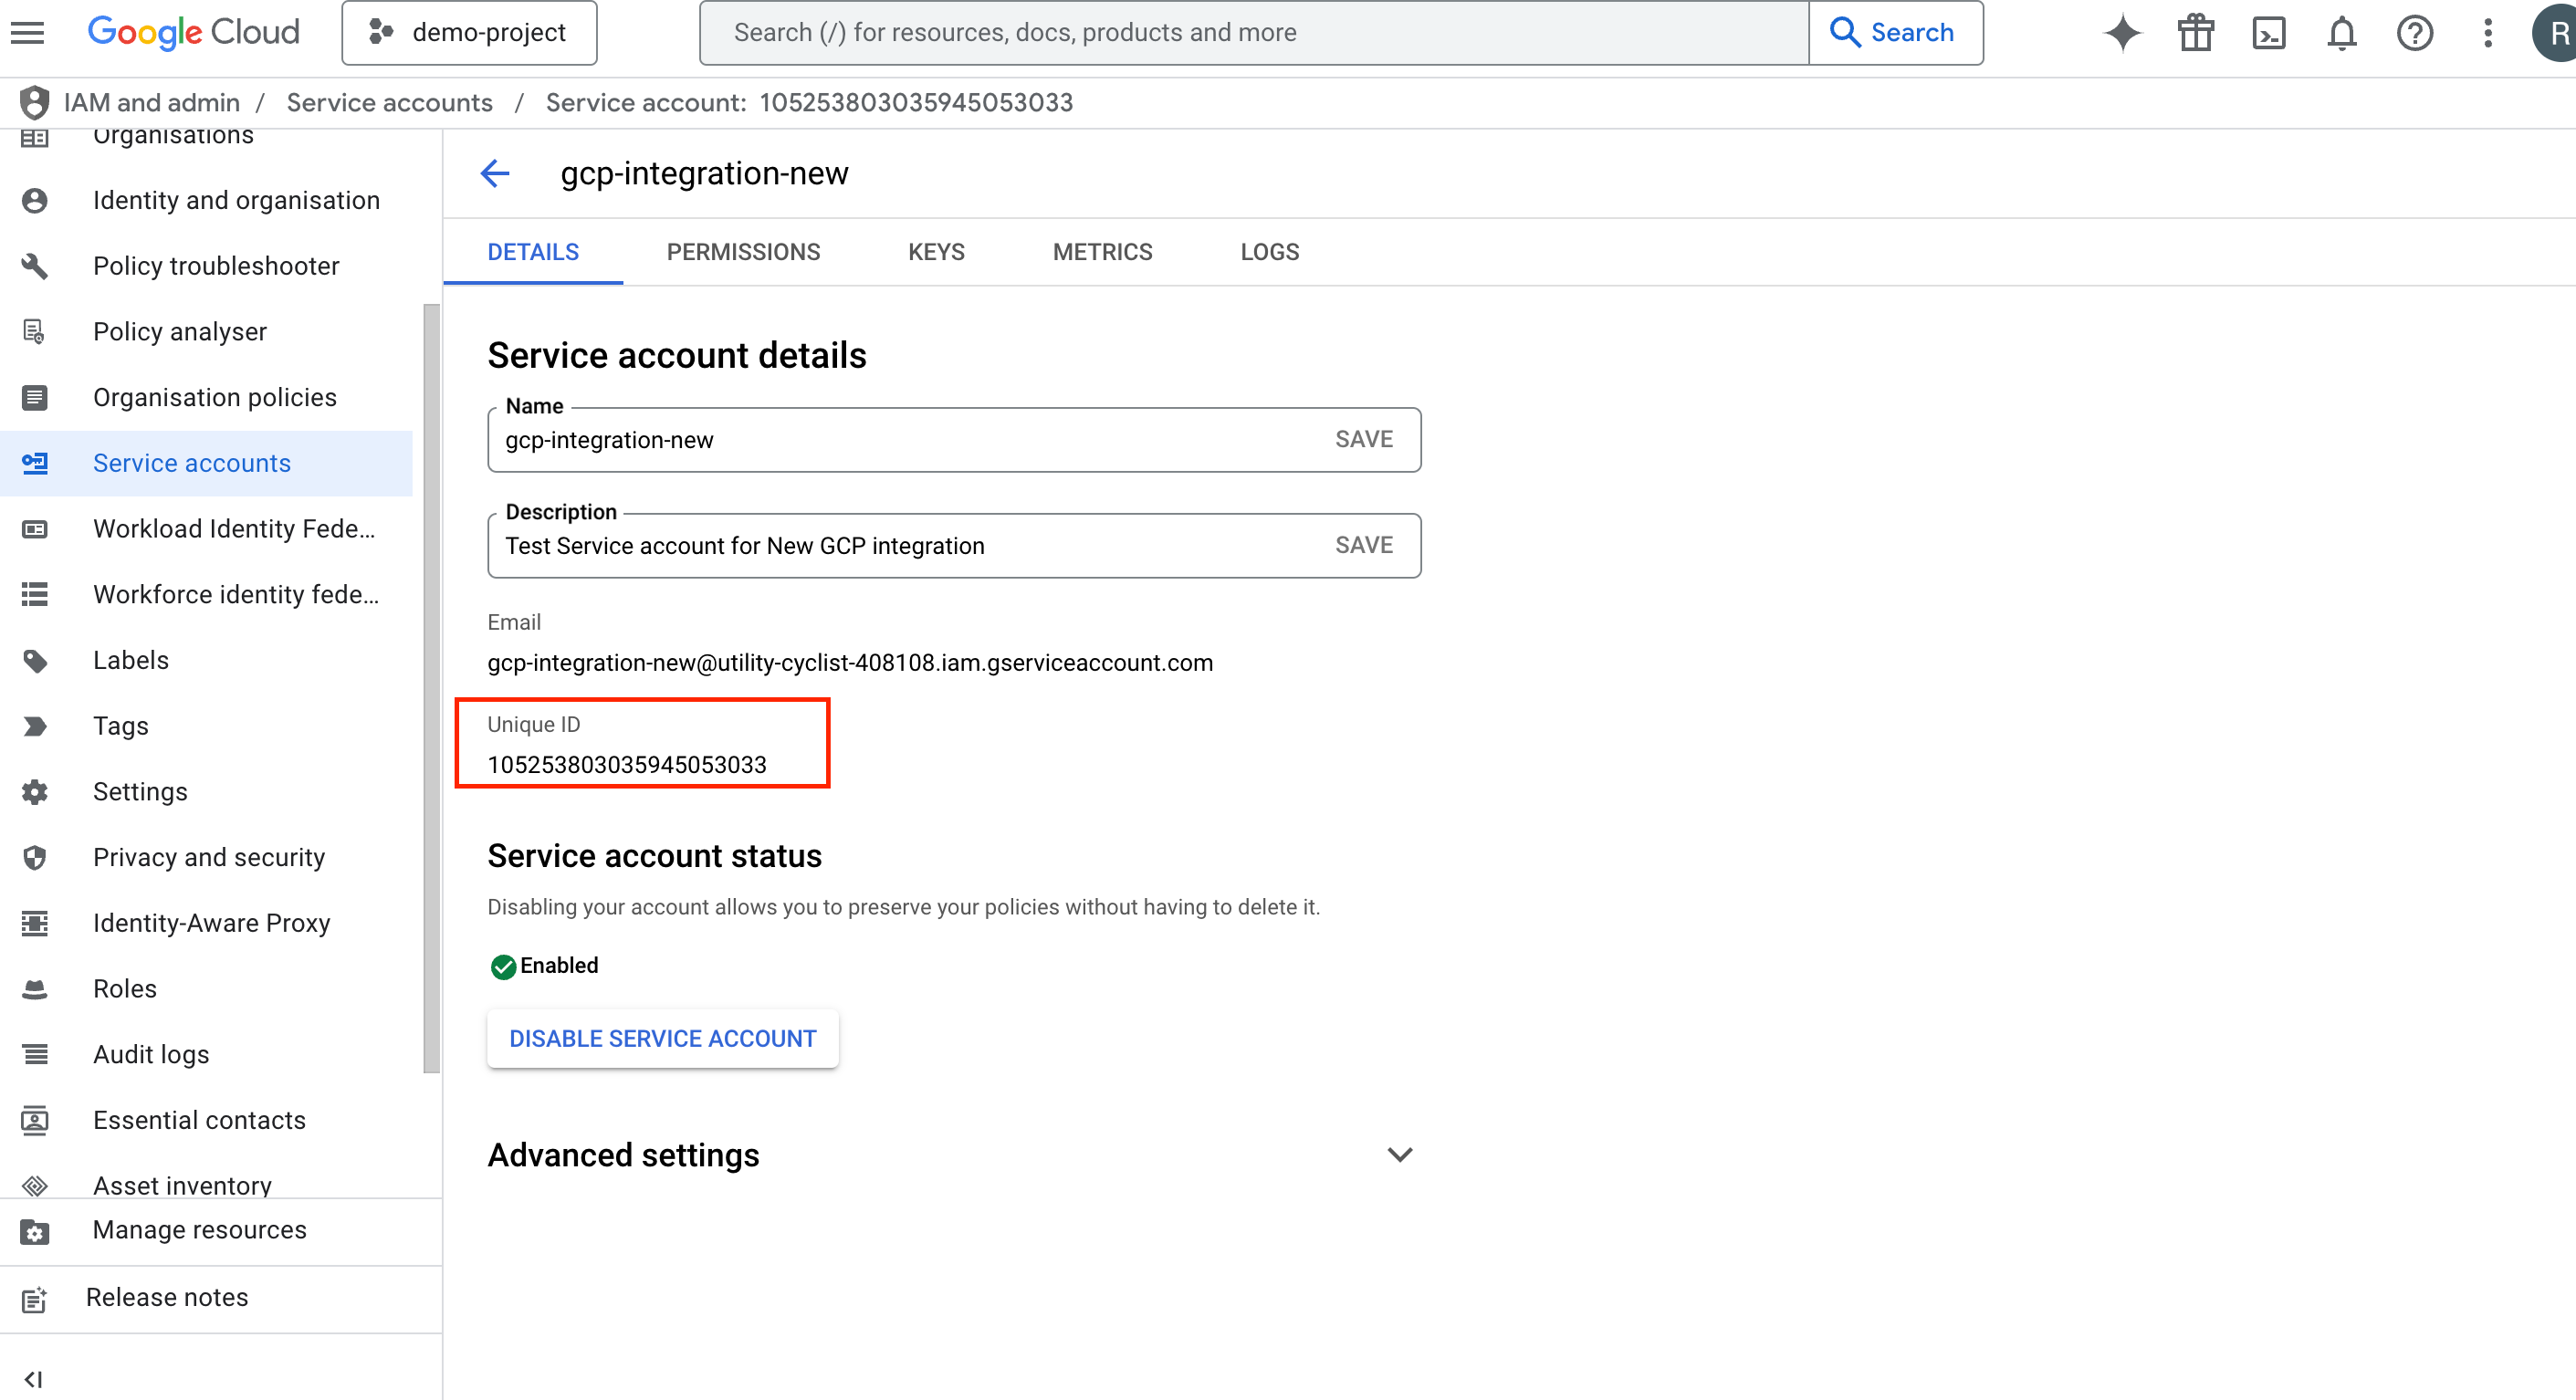The height and width of the screenshot is (1400, 2576).
Task: Click the Settings gear icon
Action: tap(35, 792)
